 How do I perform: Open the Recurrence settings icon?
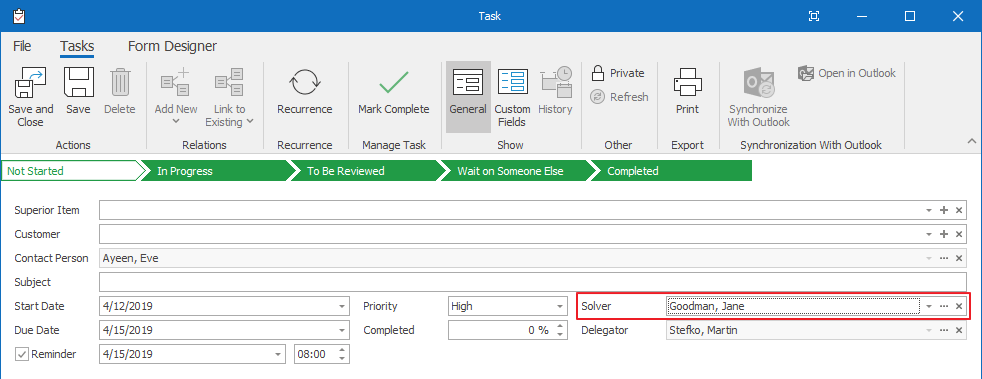[305, 82]
